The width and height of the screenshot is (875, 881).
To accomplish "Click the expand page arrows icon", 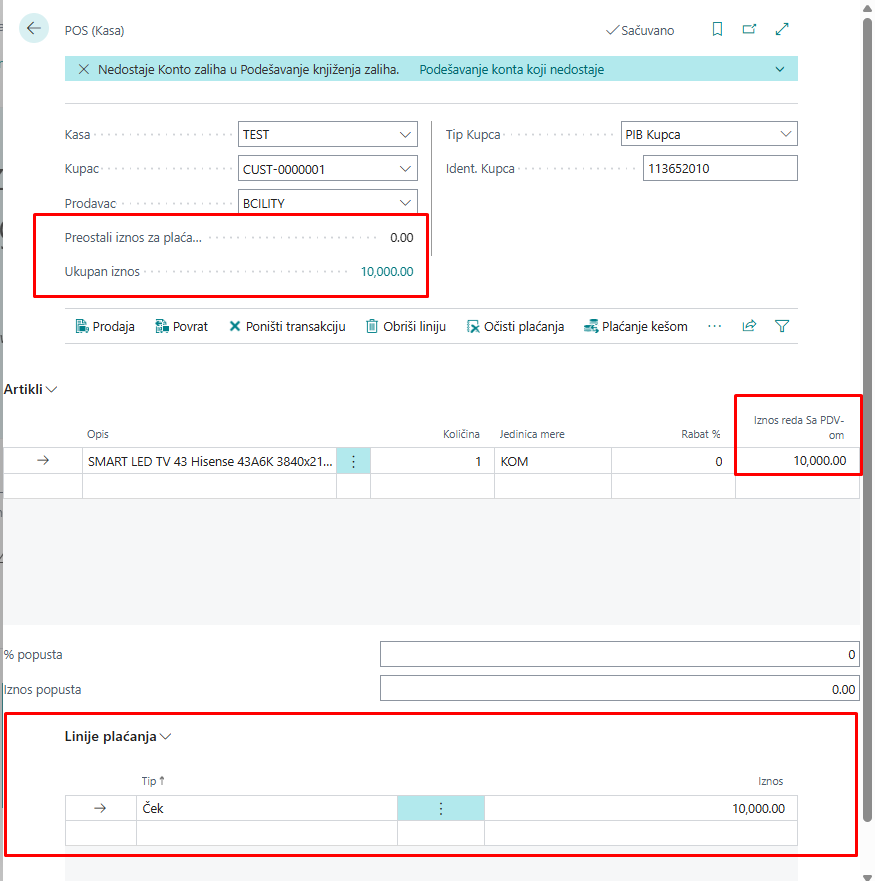I will 782,30.
